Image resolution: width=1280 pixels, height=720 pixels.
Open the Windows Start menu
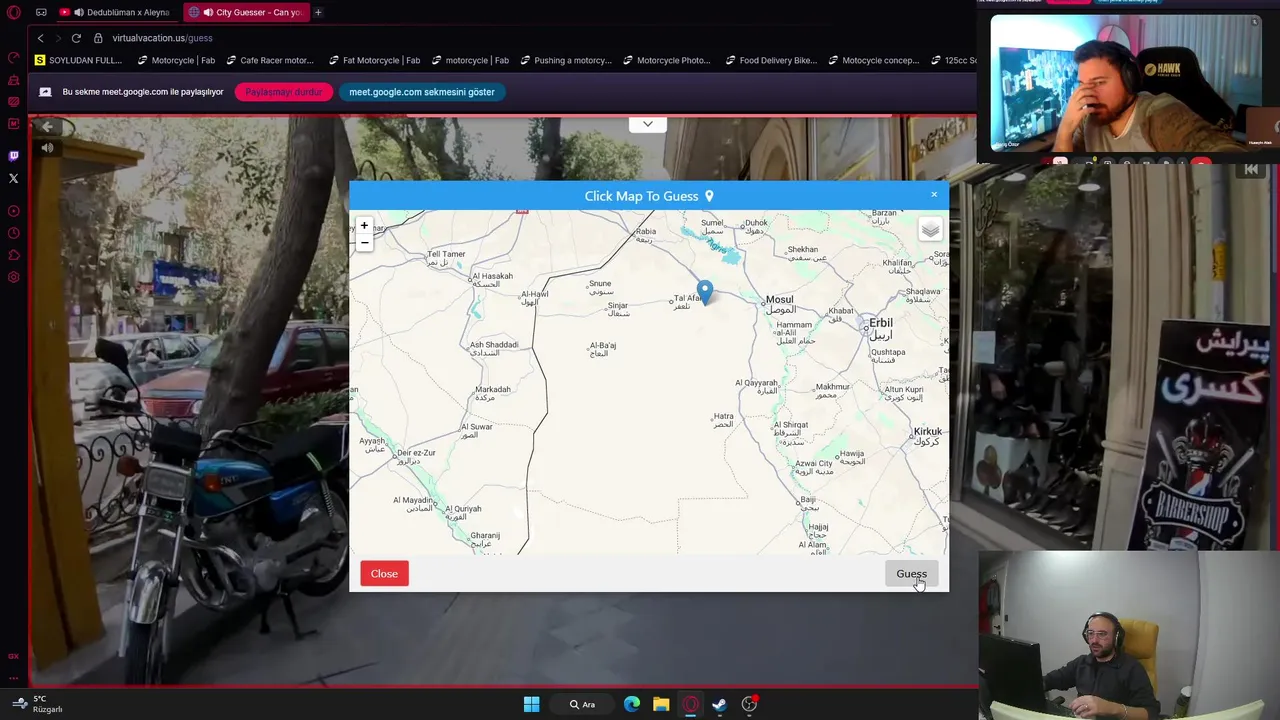(x=531, y=704)
